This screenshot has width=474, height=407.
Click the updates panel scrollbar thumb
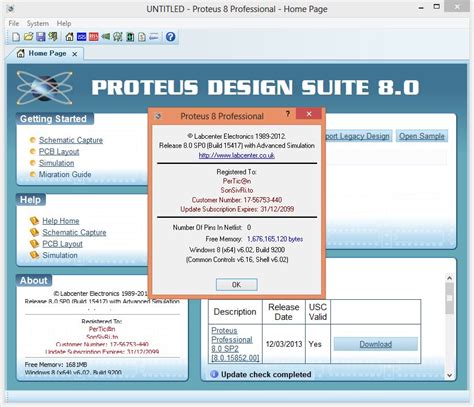click(x=449, y=298)
